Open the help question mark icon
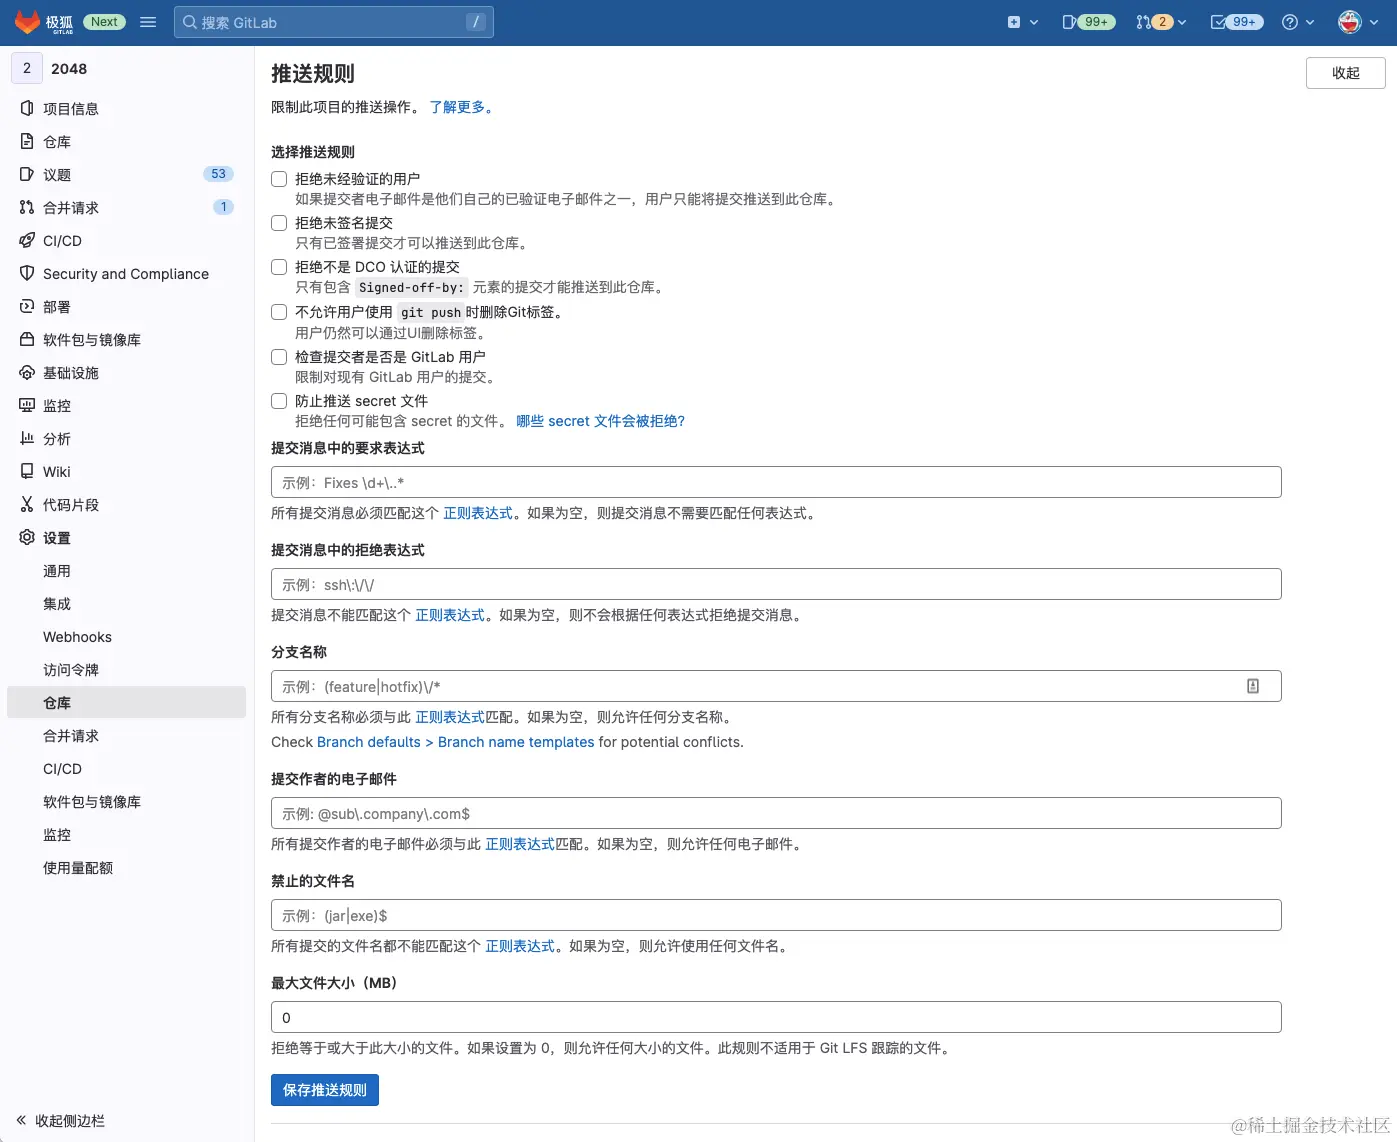This screenshot has height=1142, width=1397. coord(1290,22)
